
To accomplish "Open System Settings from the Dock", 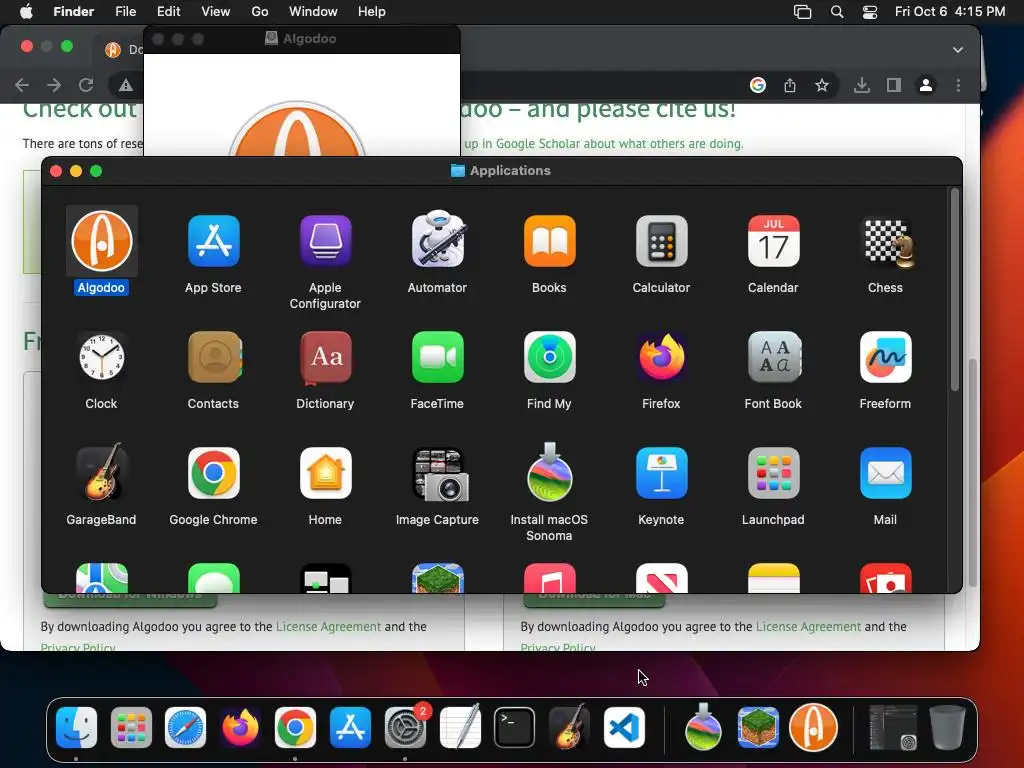I will [x=405, y=728].
